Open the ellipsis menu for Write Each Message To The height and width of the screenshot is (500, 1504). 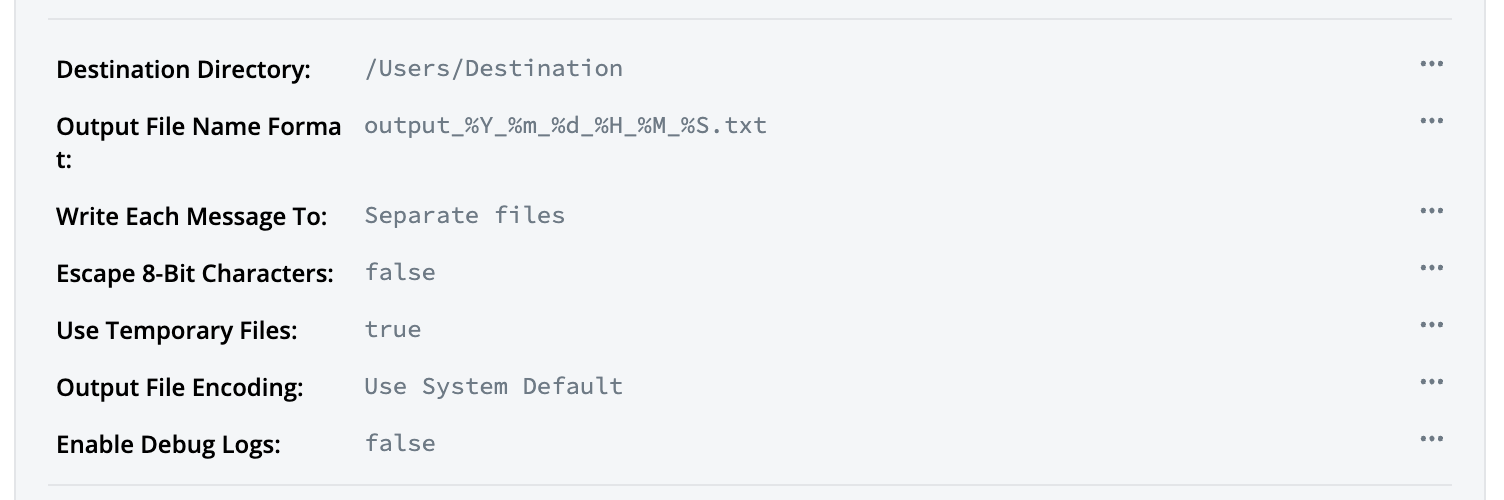click(x=1431, y=211)
